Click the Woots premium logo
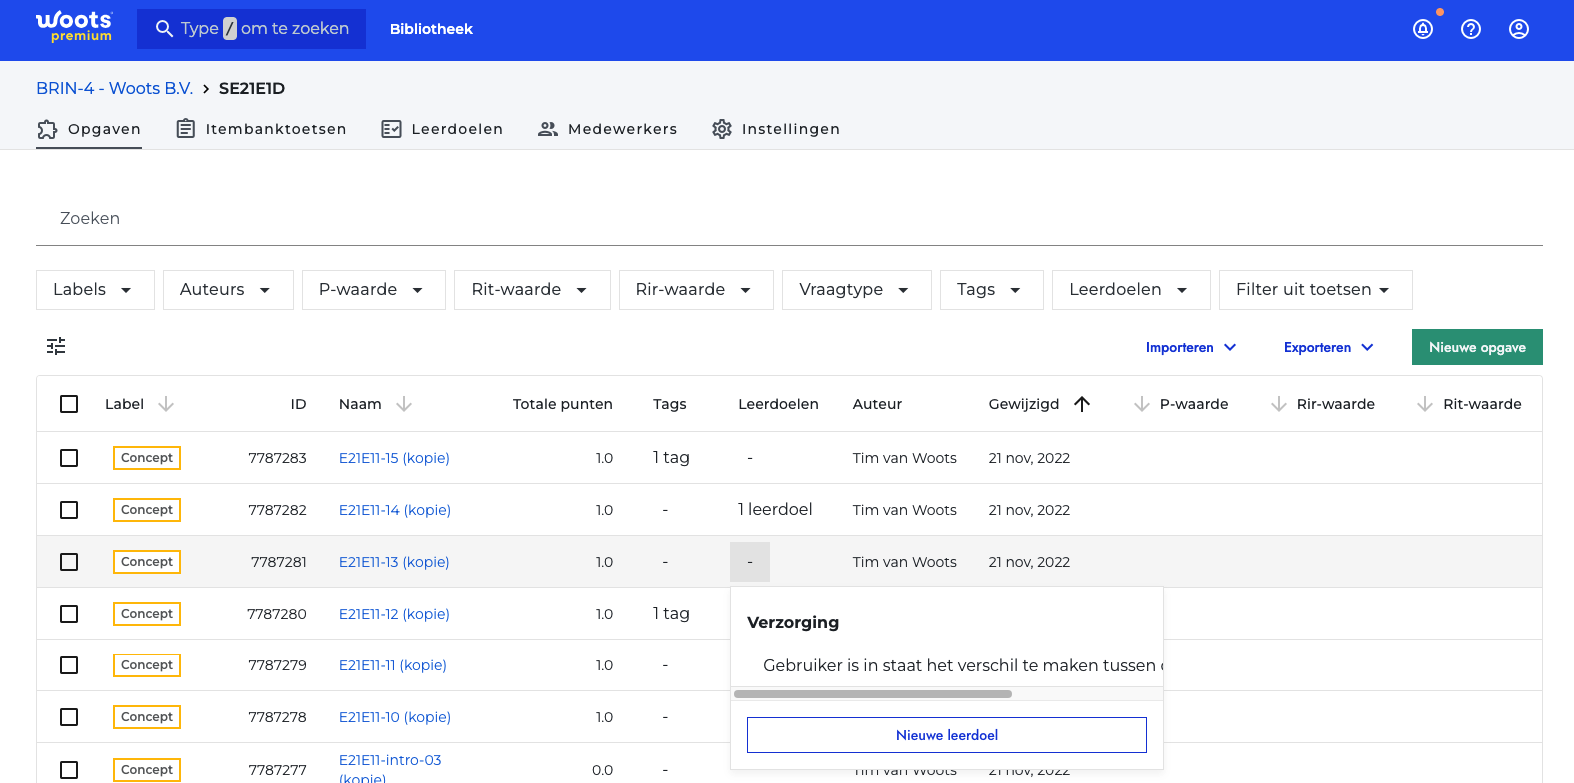This screenshot has width=1574, height=783. tap(74, 27)
